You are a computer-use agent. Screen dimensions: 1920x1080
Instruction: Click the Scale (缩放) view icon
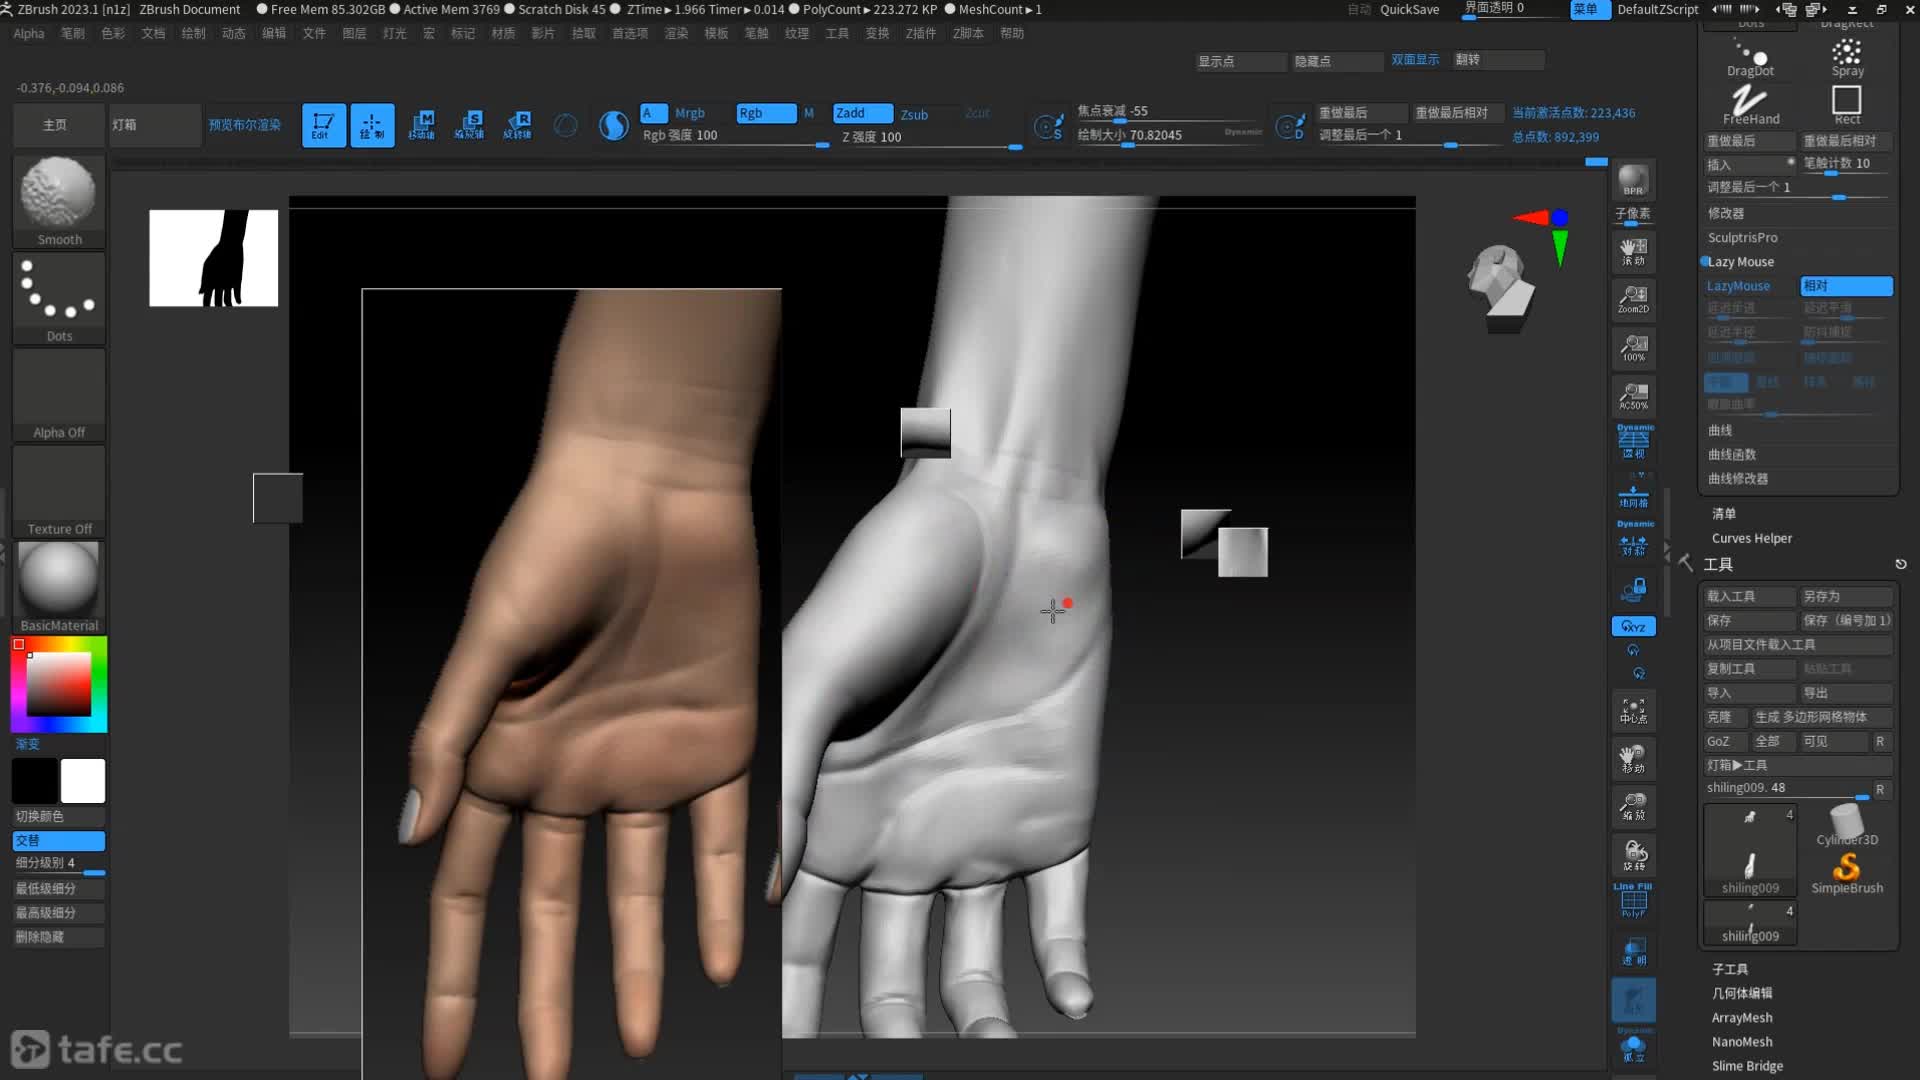pyautogui.click(x=1633, y=807)
